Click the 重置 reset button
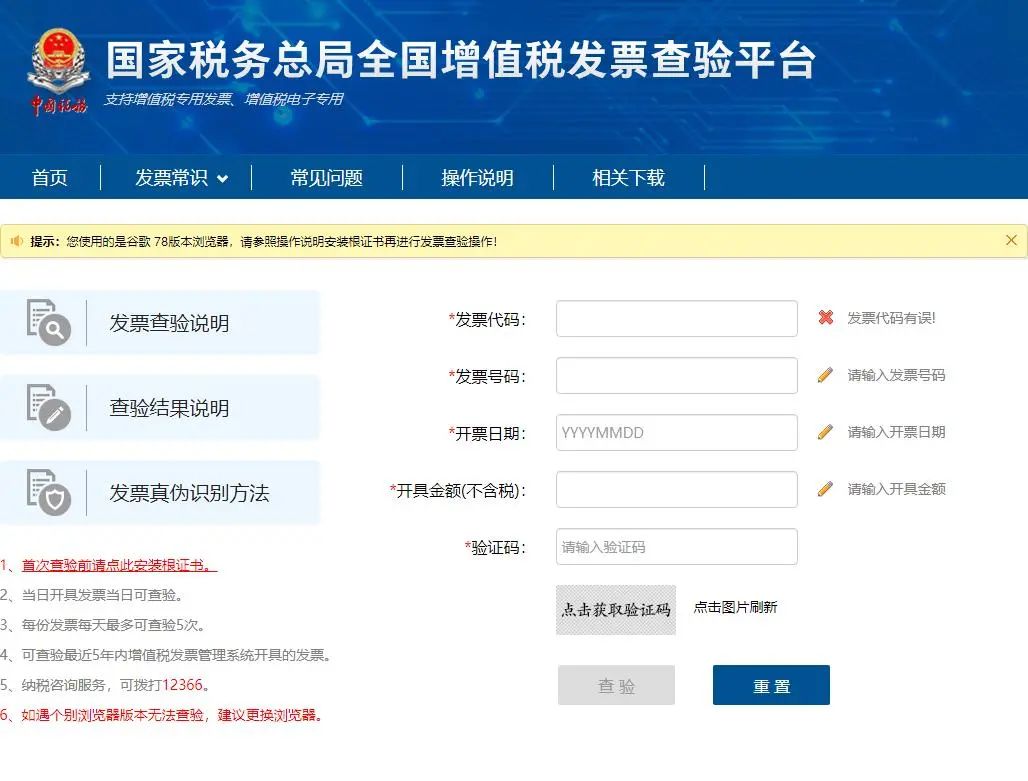1028x781 pixels. (772, 685)
